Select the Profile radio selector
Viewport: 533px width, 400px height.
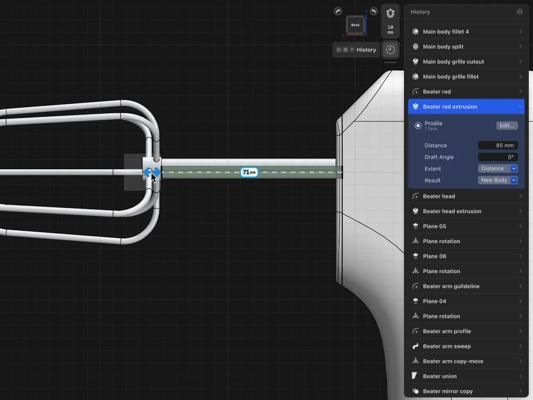pos(418,125)
